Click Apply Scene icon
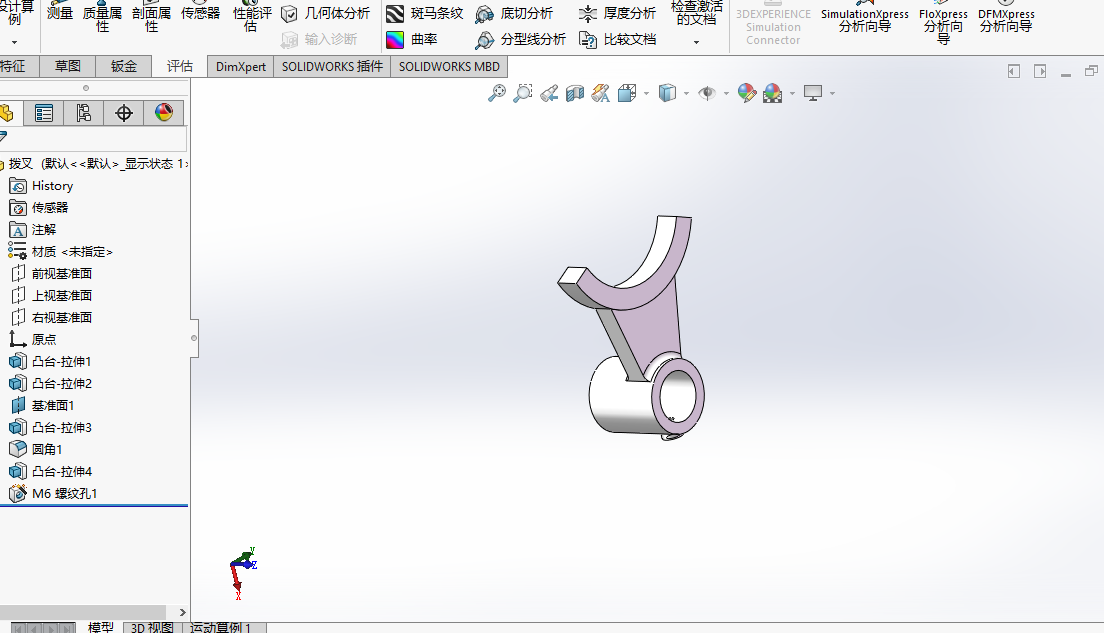The image size is (1104, 633). (x=772, y=93)
